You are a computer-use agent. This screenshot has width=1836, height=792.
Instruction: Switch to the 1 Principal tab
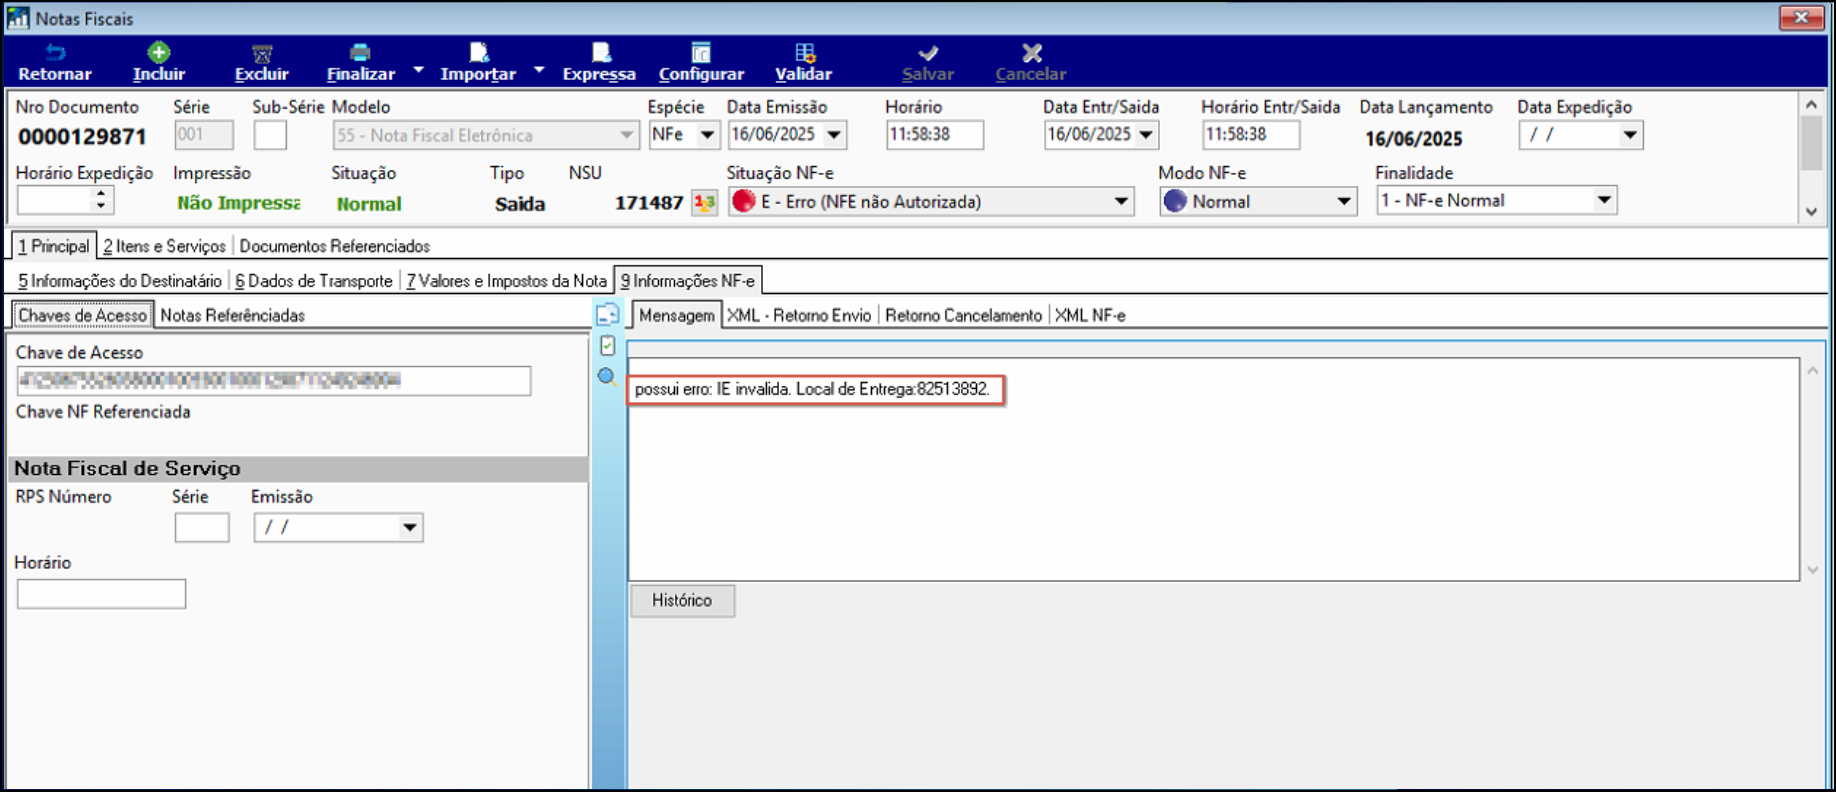(x=54, y=246)
